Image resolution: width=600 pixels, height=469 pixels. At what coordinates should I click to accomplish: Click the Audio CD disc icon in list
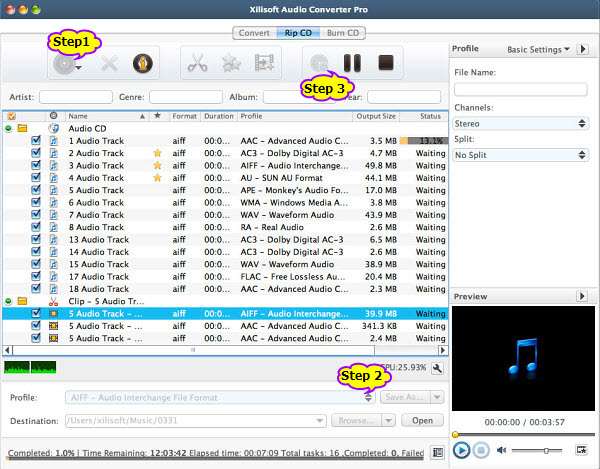[x=54, y=129]
